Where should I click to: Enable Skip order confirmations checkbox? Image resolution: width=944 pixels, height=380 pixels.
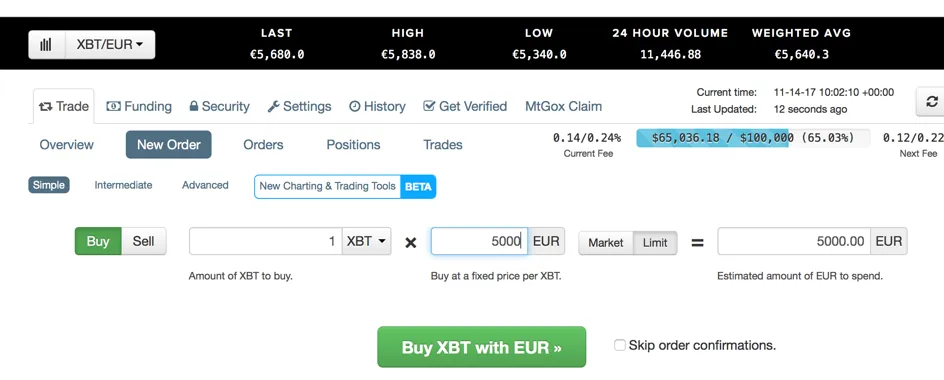coord(620,345)
